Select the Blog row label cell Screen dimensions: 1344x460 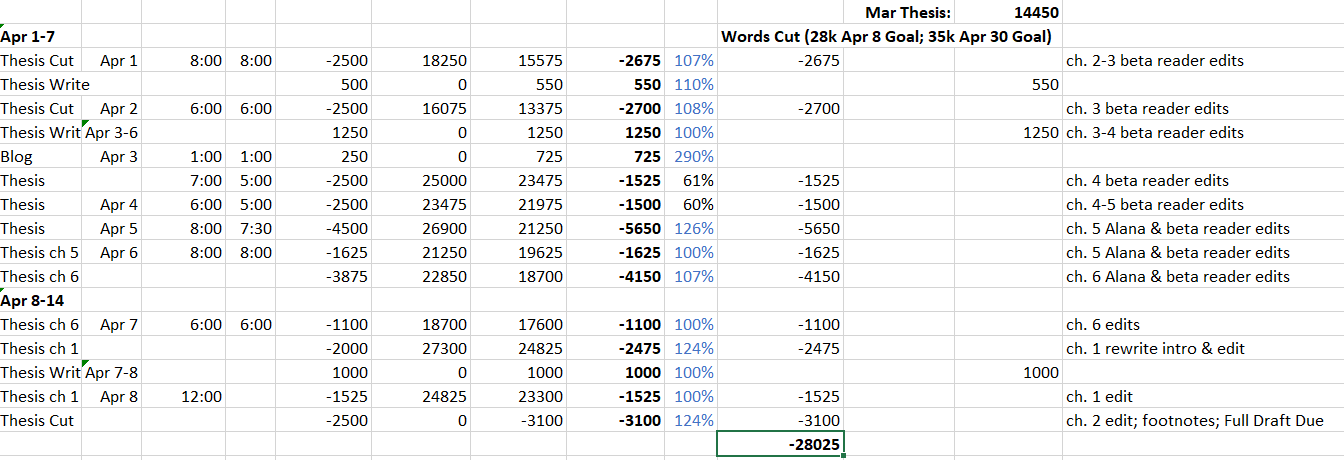40,157
